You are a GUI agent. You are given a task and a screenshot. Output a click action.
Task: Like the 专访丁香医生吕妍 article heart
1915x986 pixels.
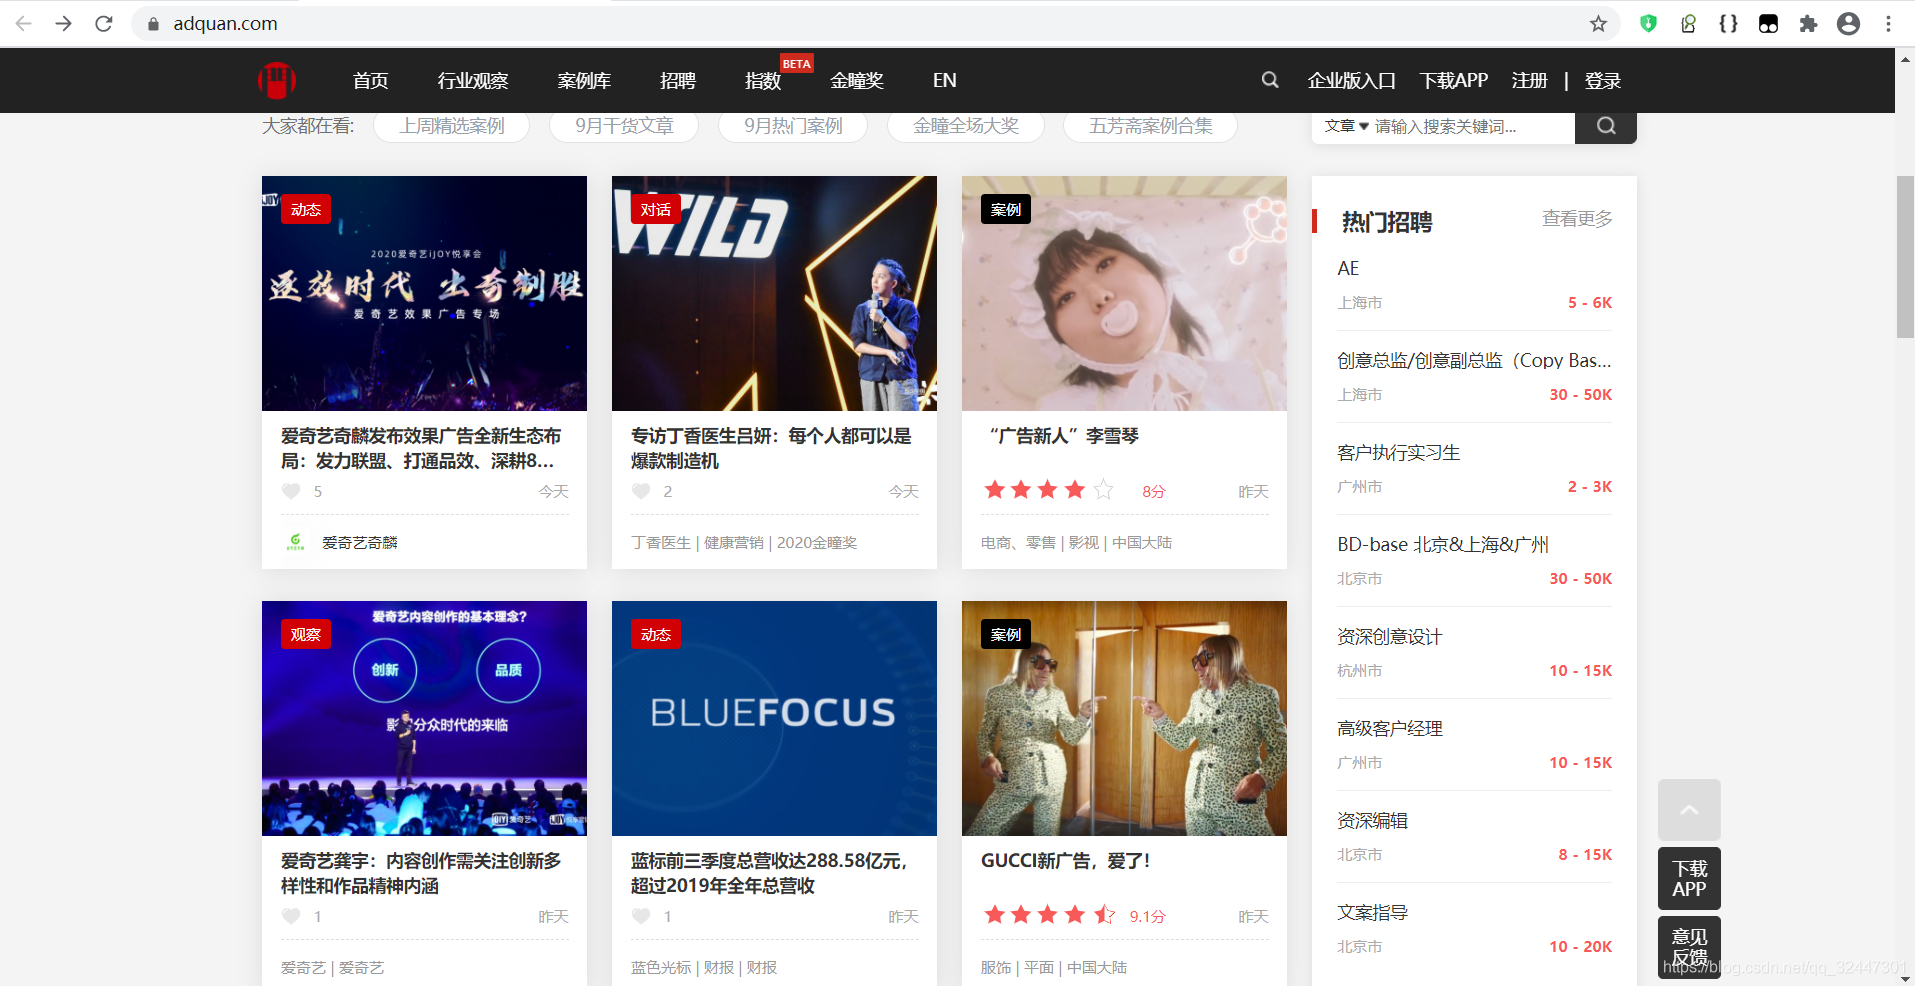click(x=641, y=491)
